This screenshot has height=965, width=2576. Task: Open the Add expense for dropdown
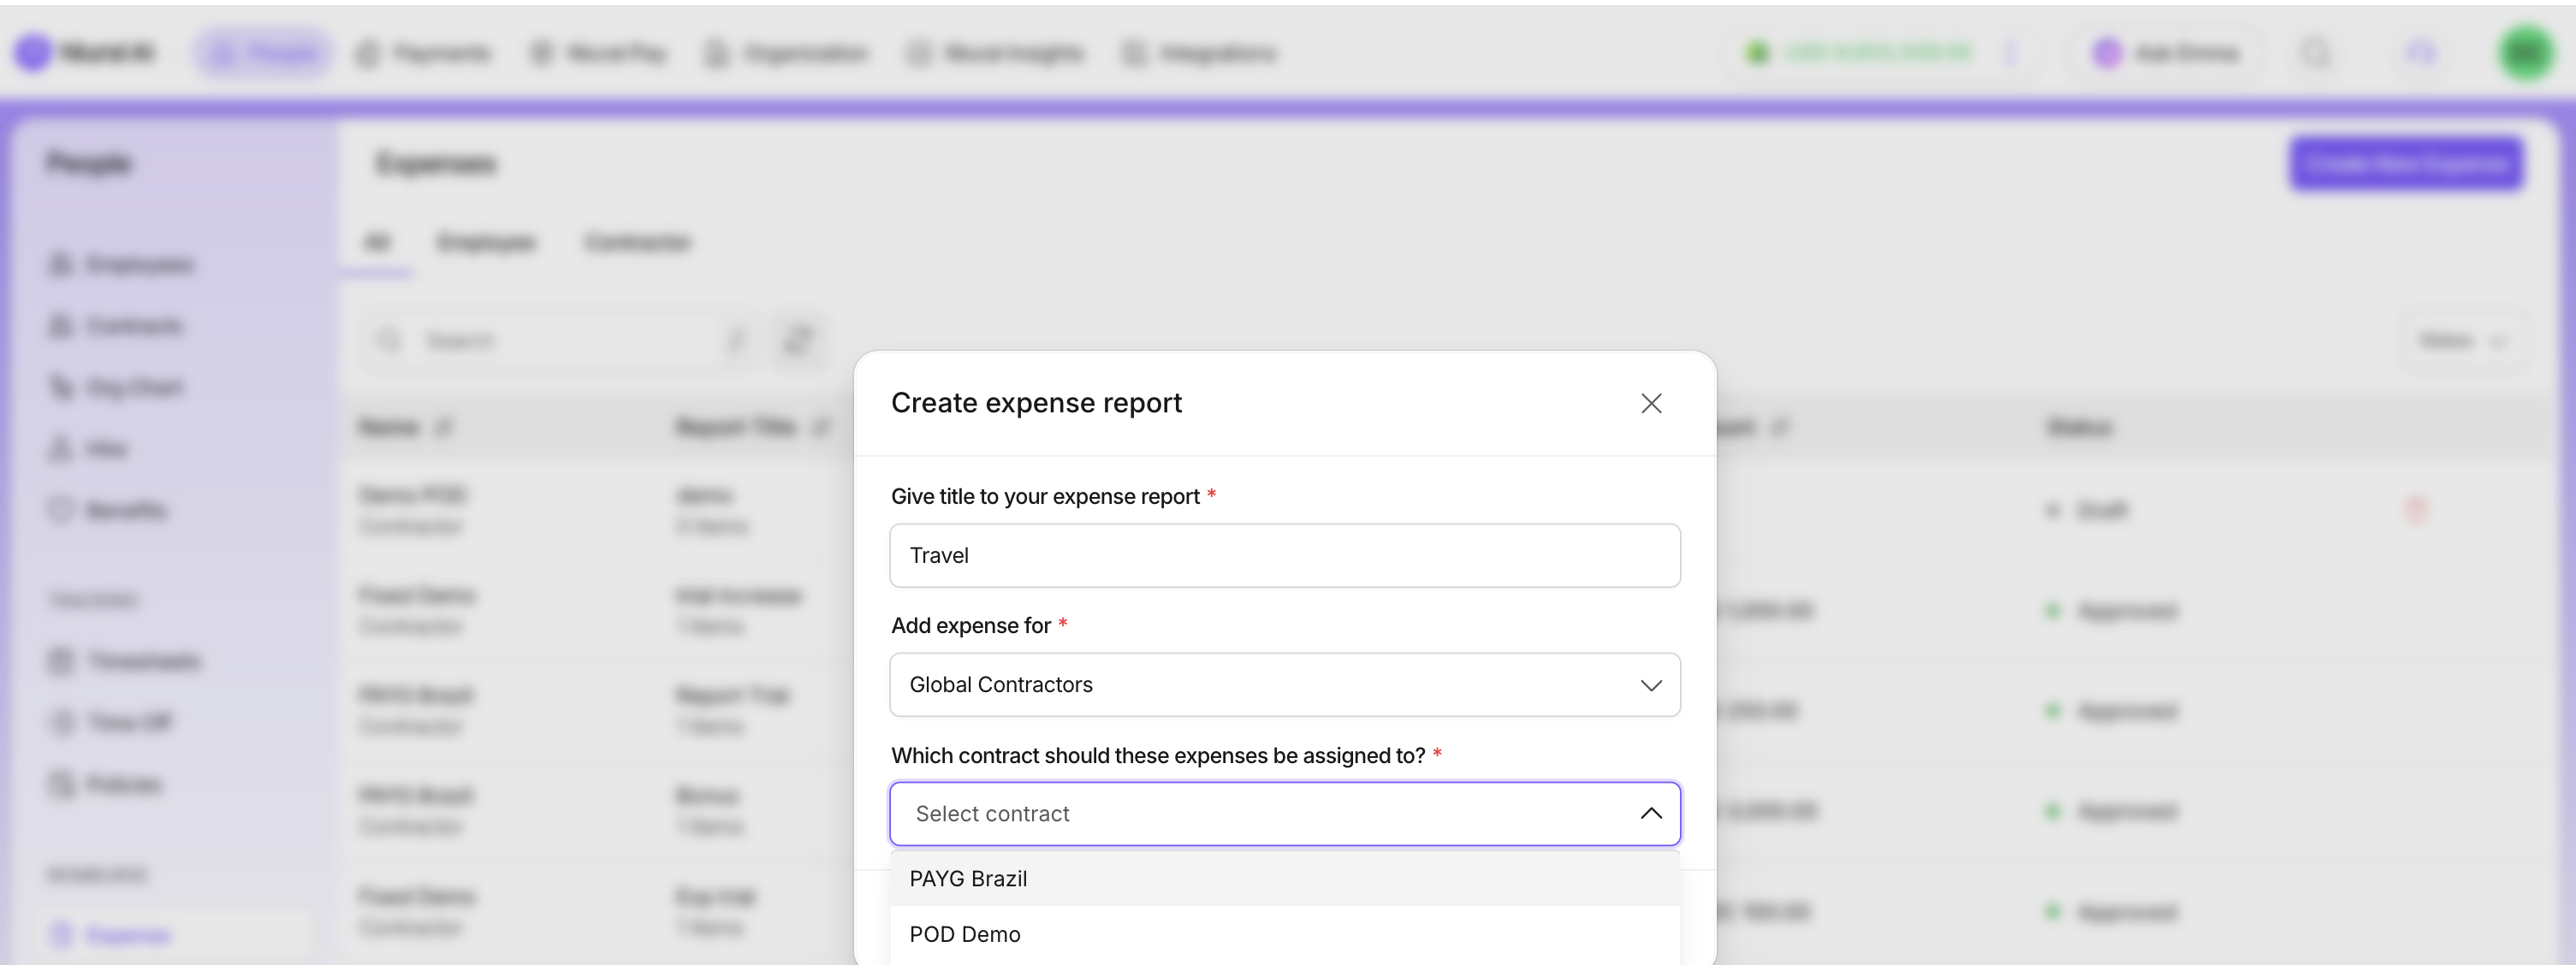click(x=1284, y=685)
